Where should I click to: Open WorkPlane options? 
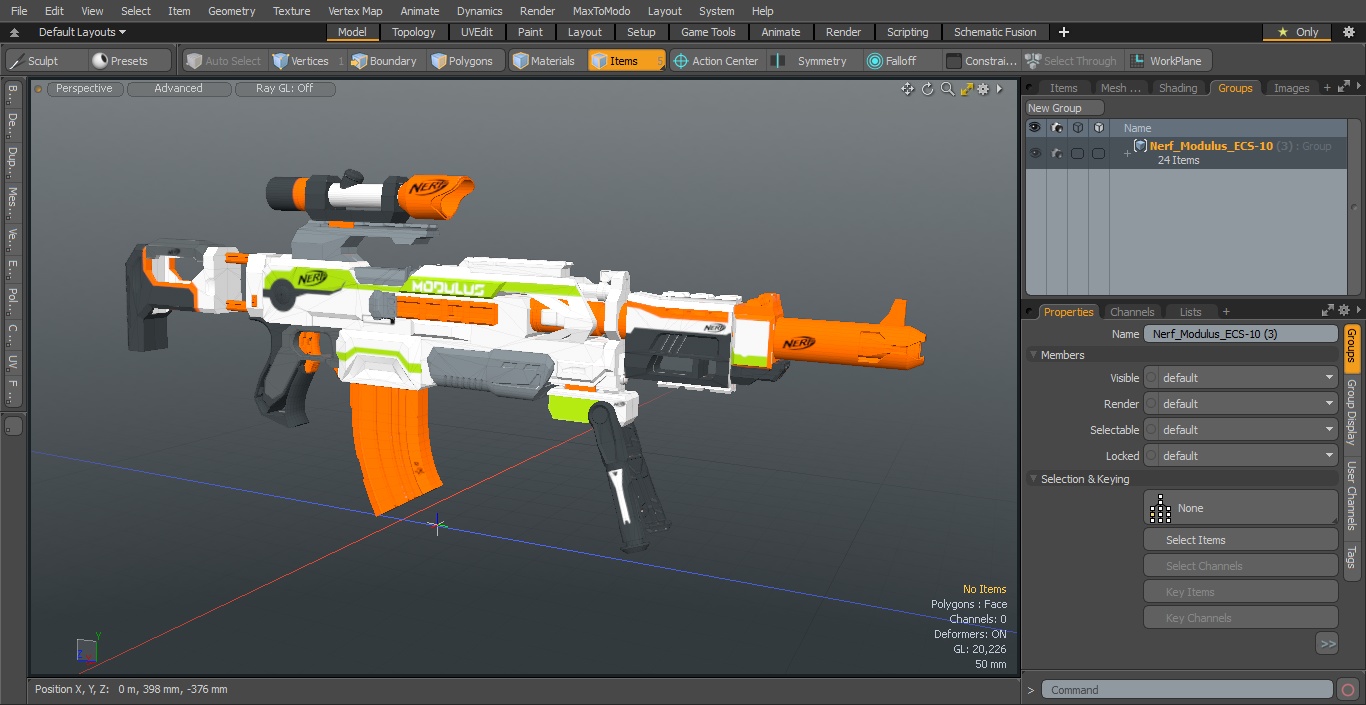pyautogui.click(x=1167, y=61)
